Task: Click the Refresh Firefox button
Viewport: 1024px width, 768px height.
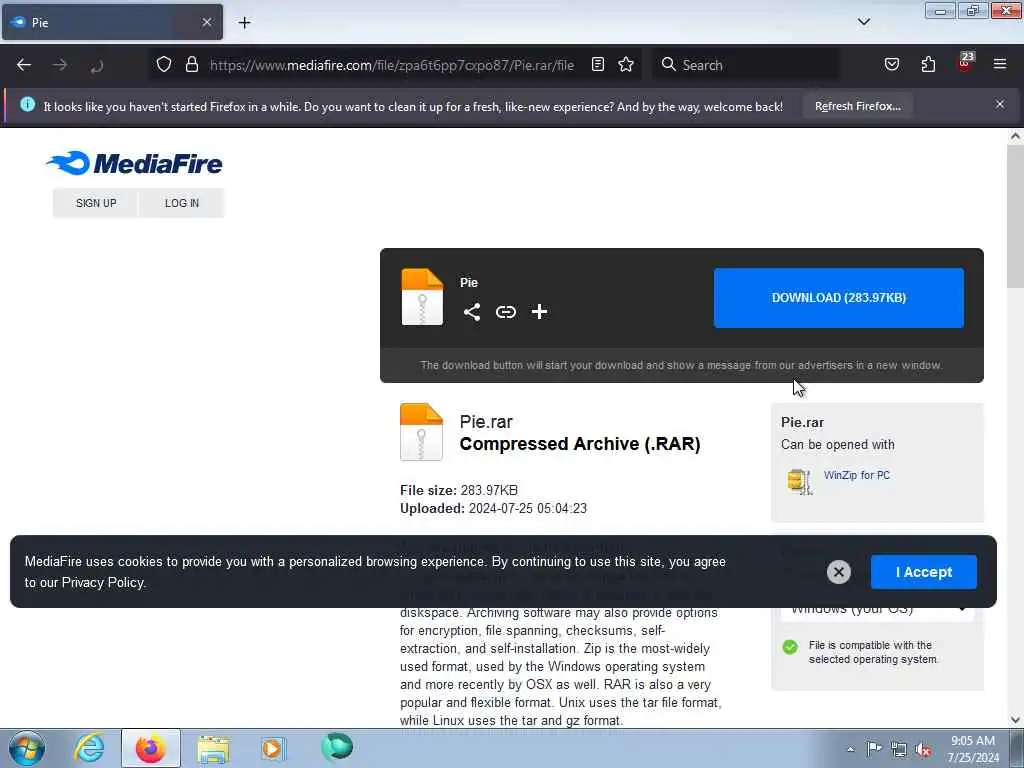Action: pyautogui.click(x=857, y=106)
